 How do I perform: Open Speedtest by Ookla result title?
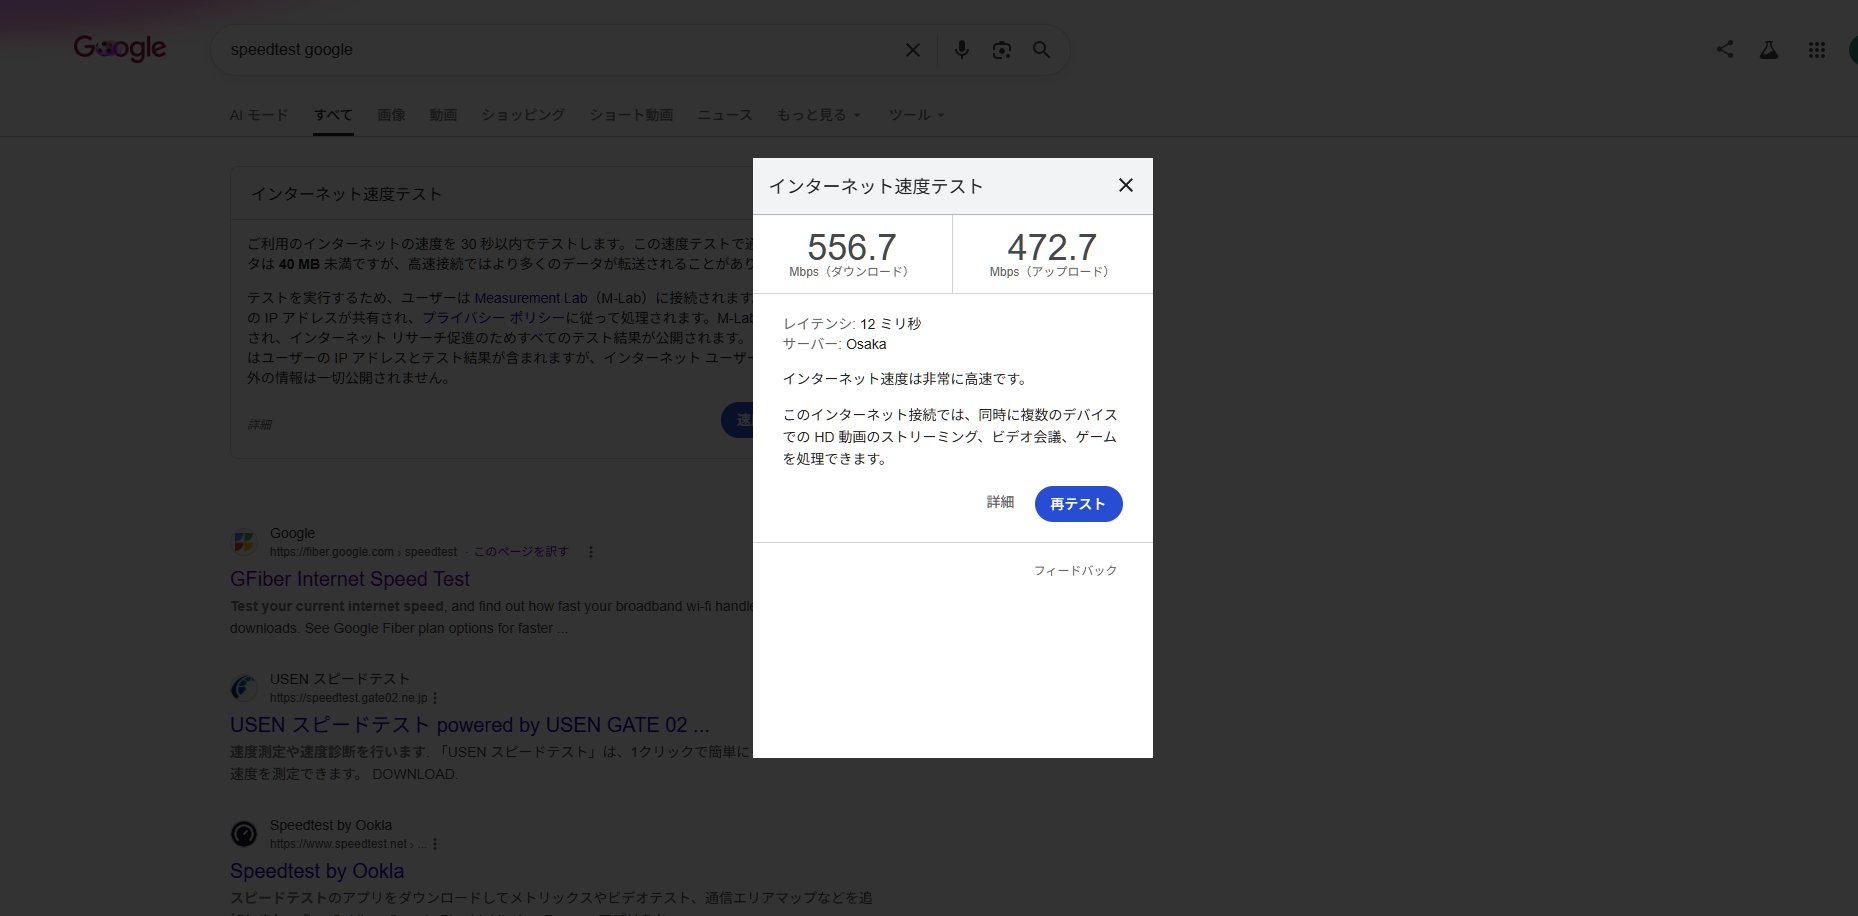pos(317,871)
